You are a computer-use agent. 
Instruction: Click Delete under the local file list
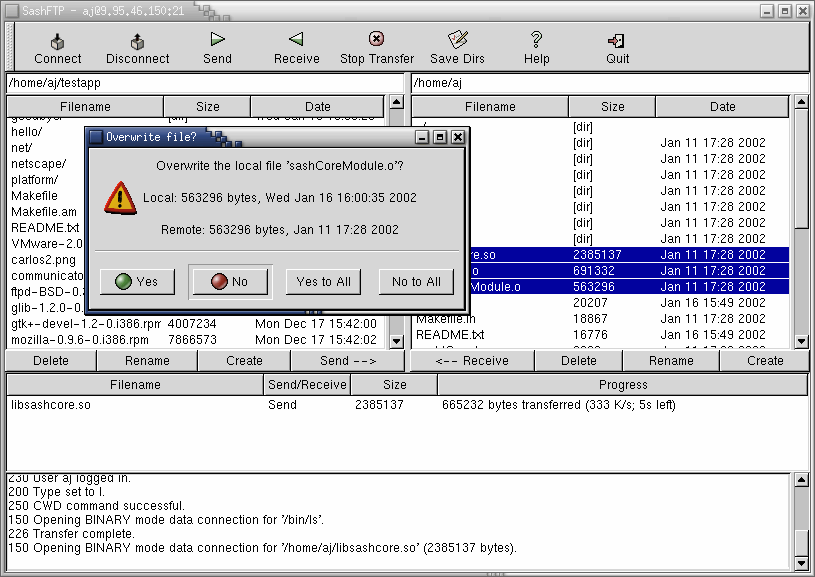(51, 361)
